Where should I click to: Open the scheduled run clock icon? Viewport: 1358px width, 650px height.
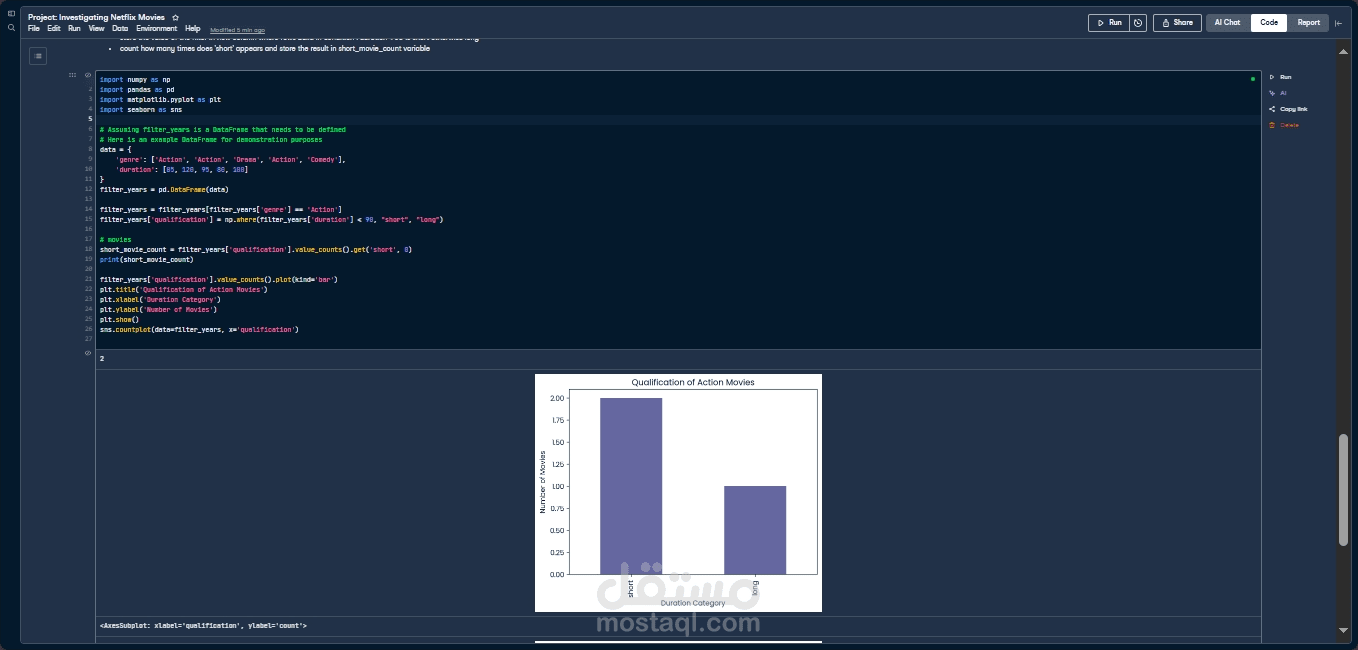pos(1138,22)
